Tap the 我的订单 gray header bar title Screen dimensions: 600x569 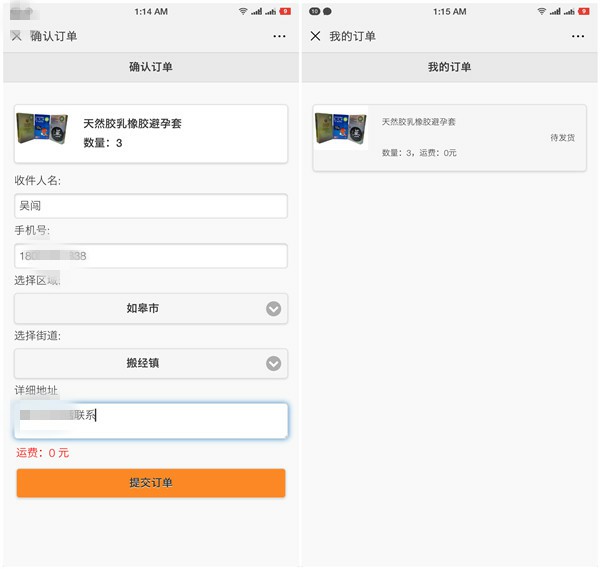pos(450,67)
